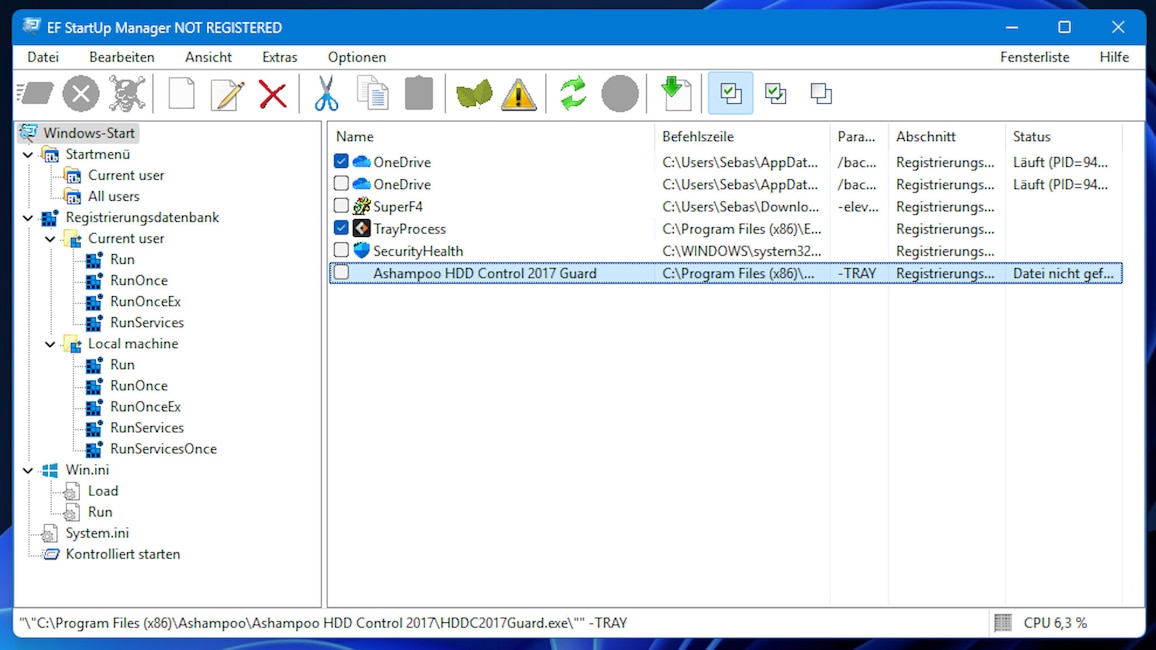The height and width of the screenshot is (650, 1156).
Task: Disable the TrayProcess checkbox
Action: click(x=341, y=228)
